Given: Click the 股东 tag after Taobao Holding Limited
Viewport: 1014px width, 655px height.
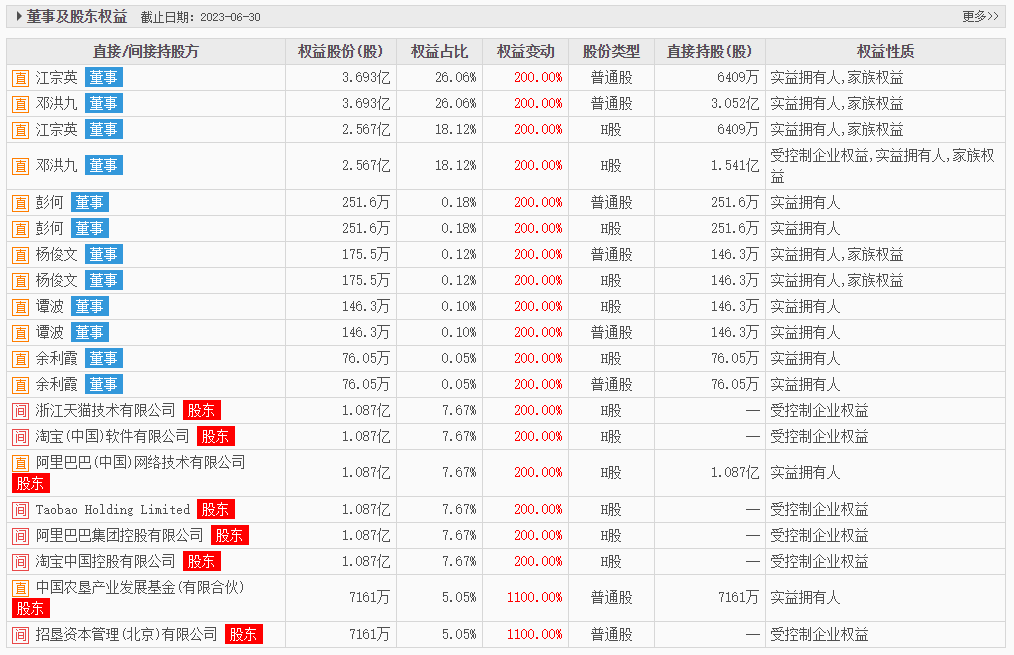Looking at the screenshot, I should click(216, 509).
